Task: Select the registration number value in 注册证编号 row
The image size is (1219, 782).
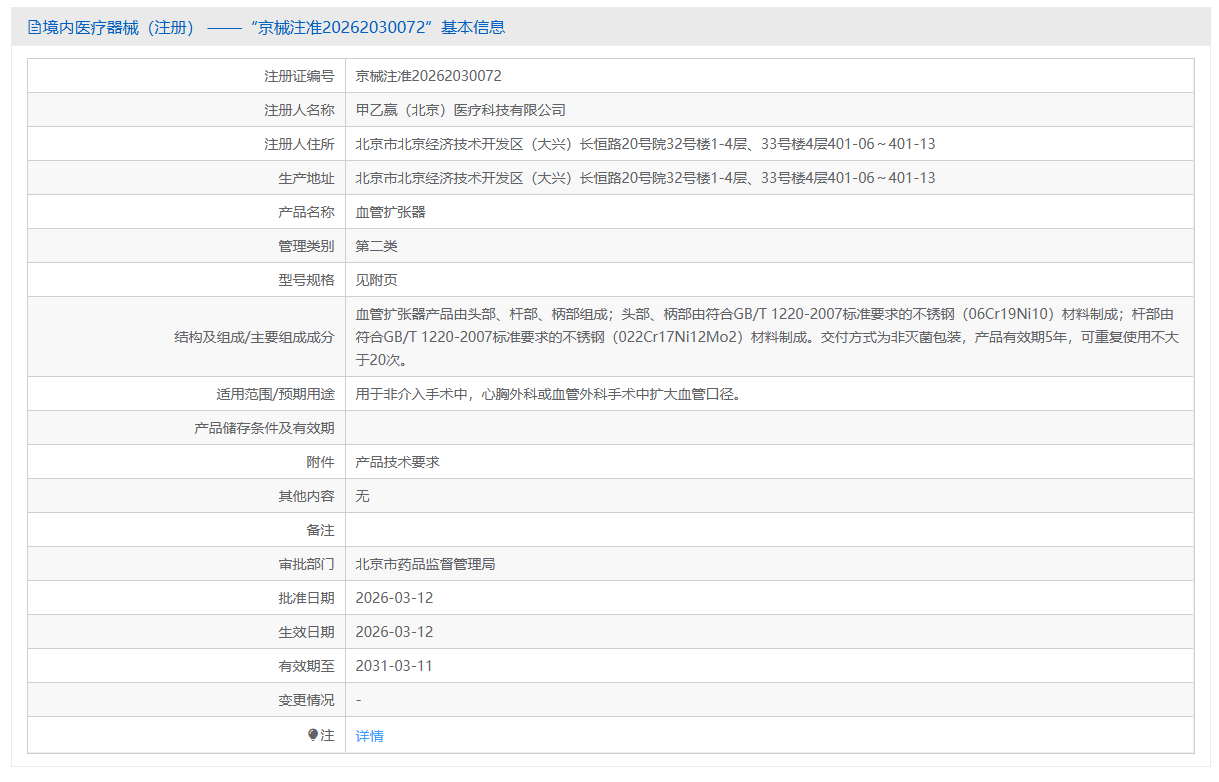Action: tap(429, 76)
